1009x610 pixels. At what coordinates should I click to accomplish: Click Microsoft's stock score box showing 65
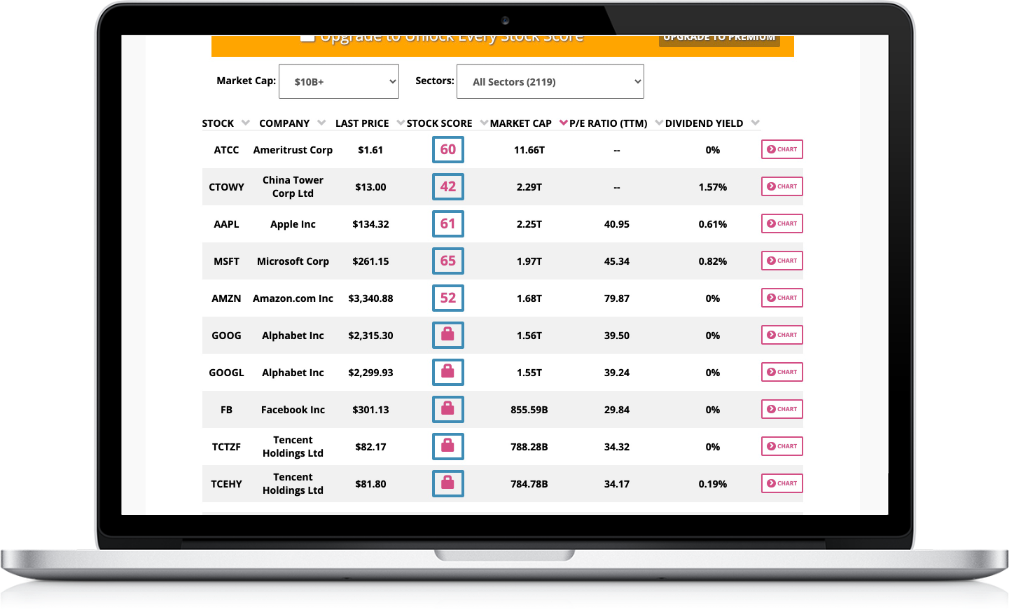(x=447, y=261)
